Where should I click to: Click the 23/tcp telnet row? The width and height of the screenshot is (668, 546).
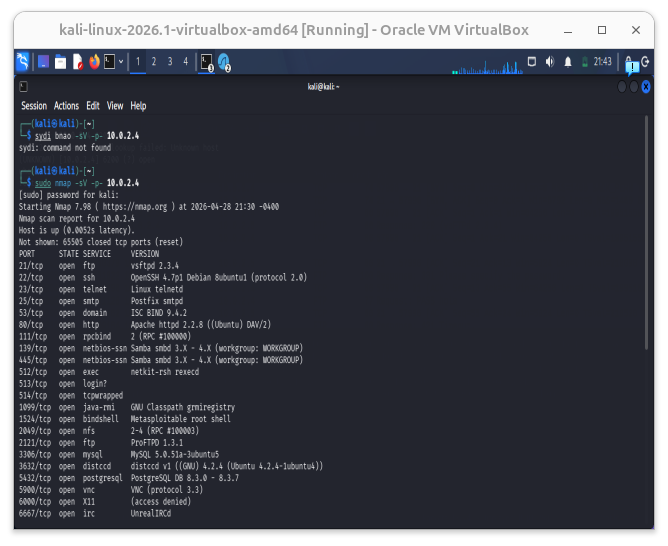click(101, 289)
